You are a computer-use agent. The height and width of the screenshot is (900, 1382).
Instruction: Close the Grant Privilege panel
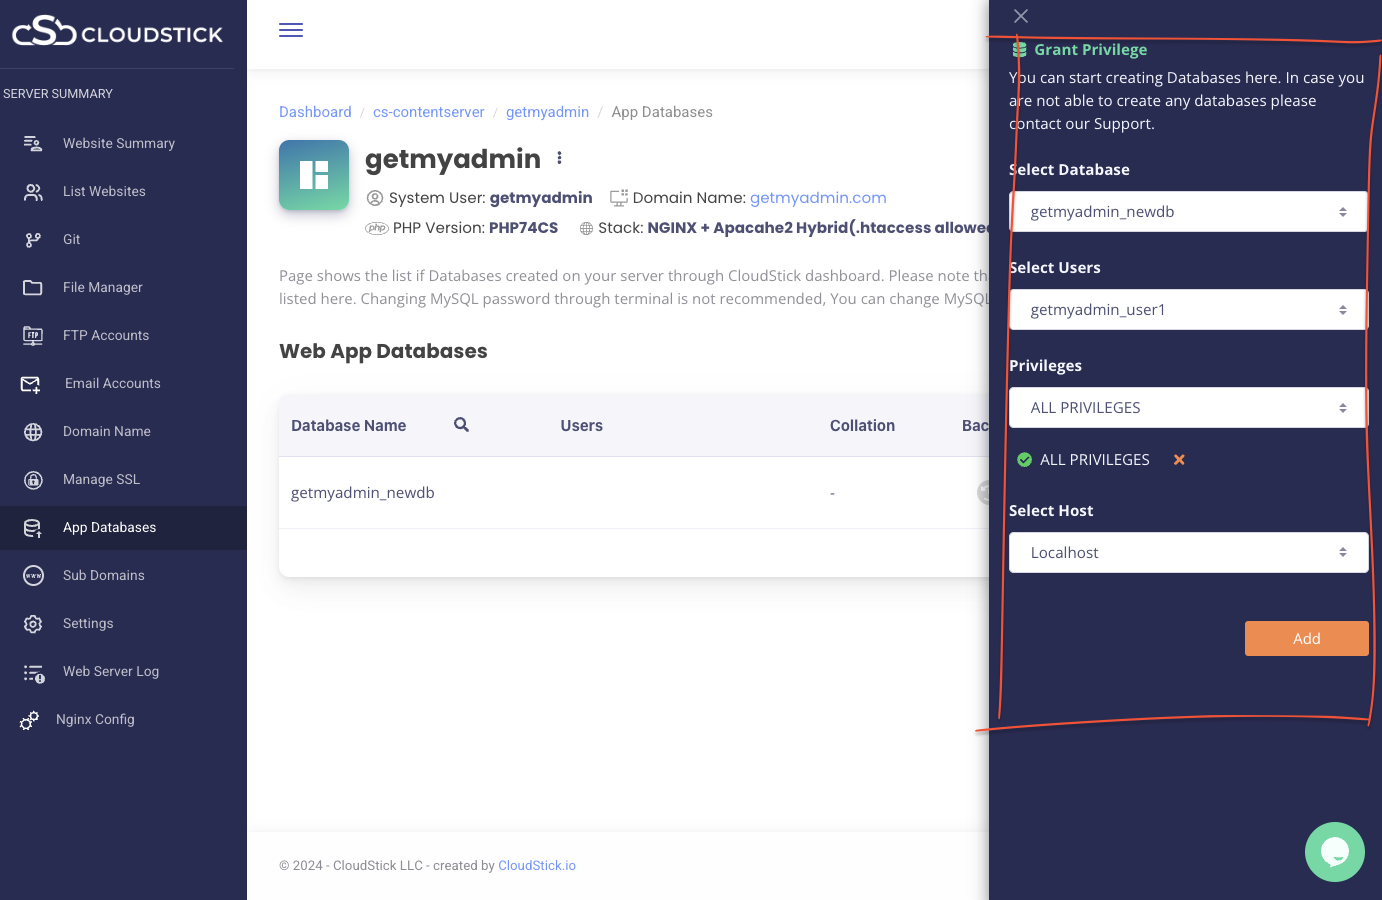(1020, 16)
